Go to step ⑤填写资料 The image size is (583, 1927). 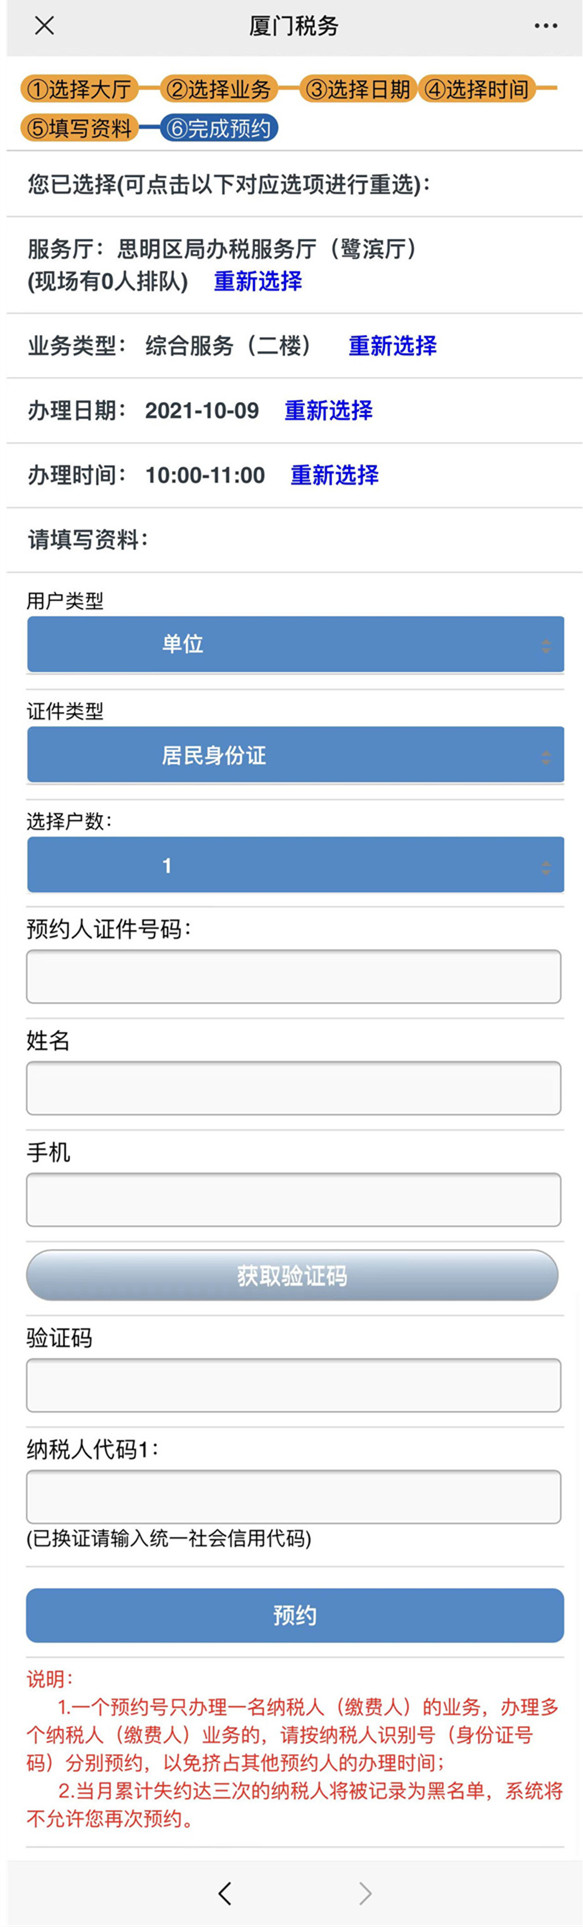79,128
